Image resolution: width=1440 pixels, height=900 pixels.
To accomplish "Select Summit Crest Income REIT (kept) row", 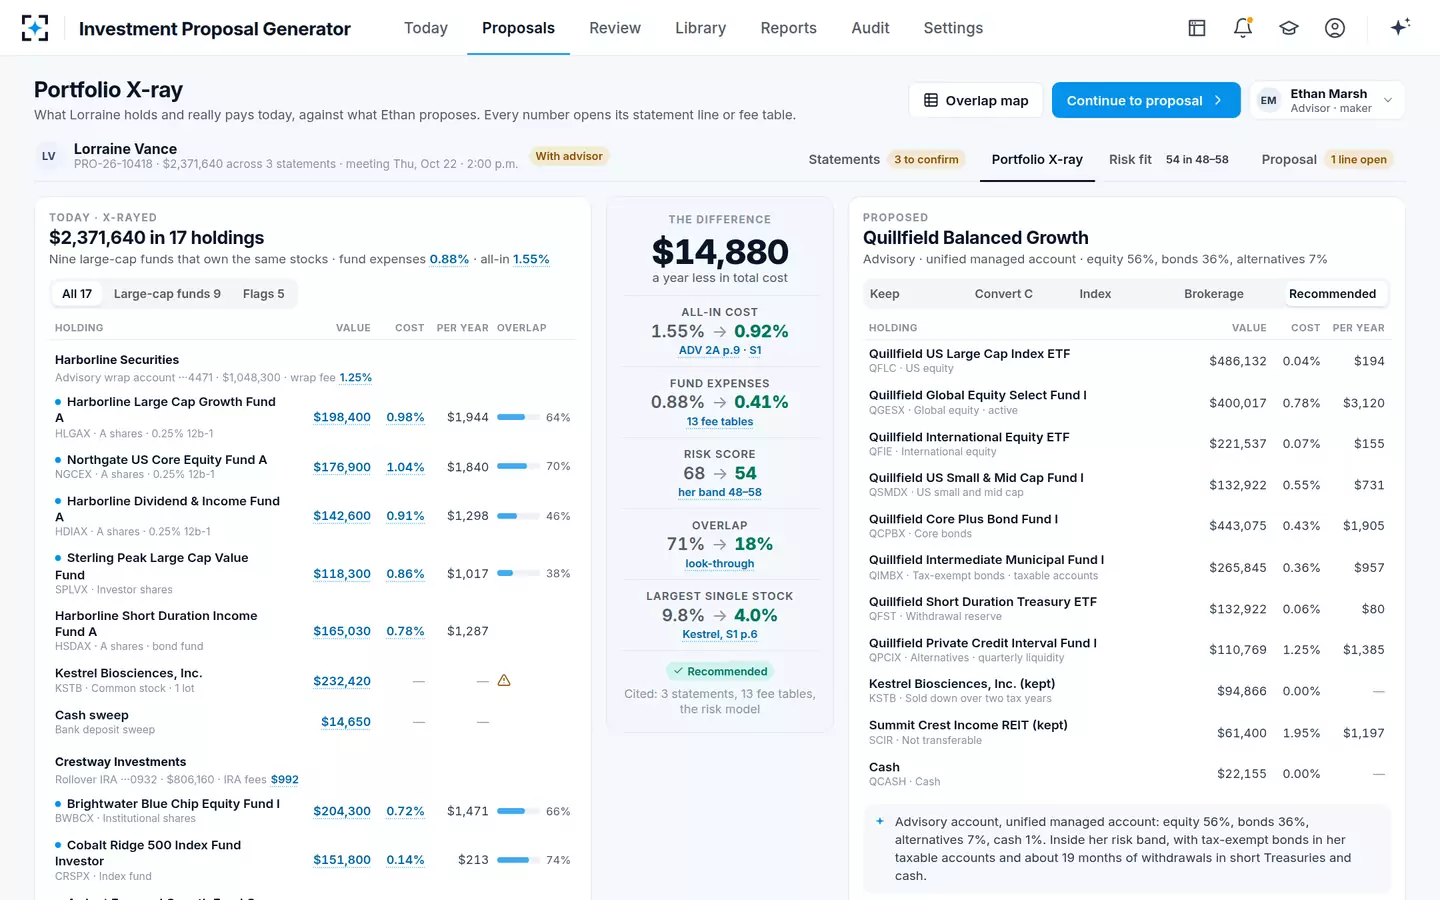I will pyautogui.click(x=1127, y=732).
